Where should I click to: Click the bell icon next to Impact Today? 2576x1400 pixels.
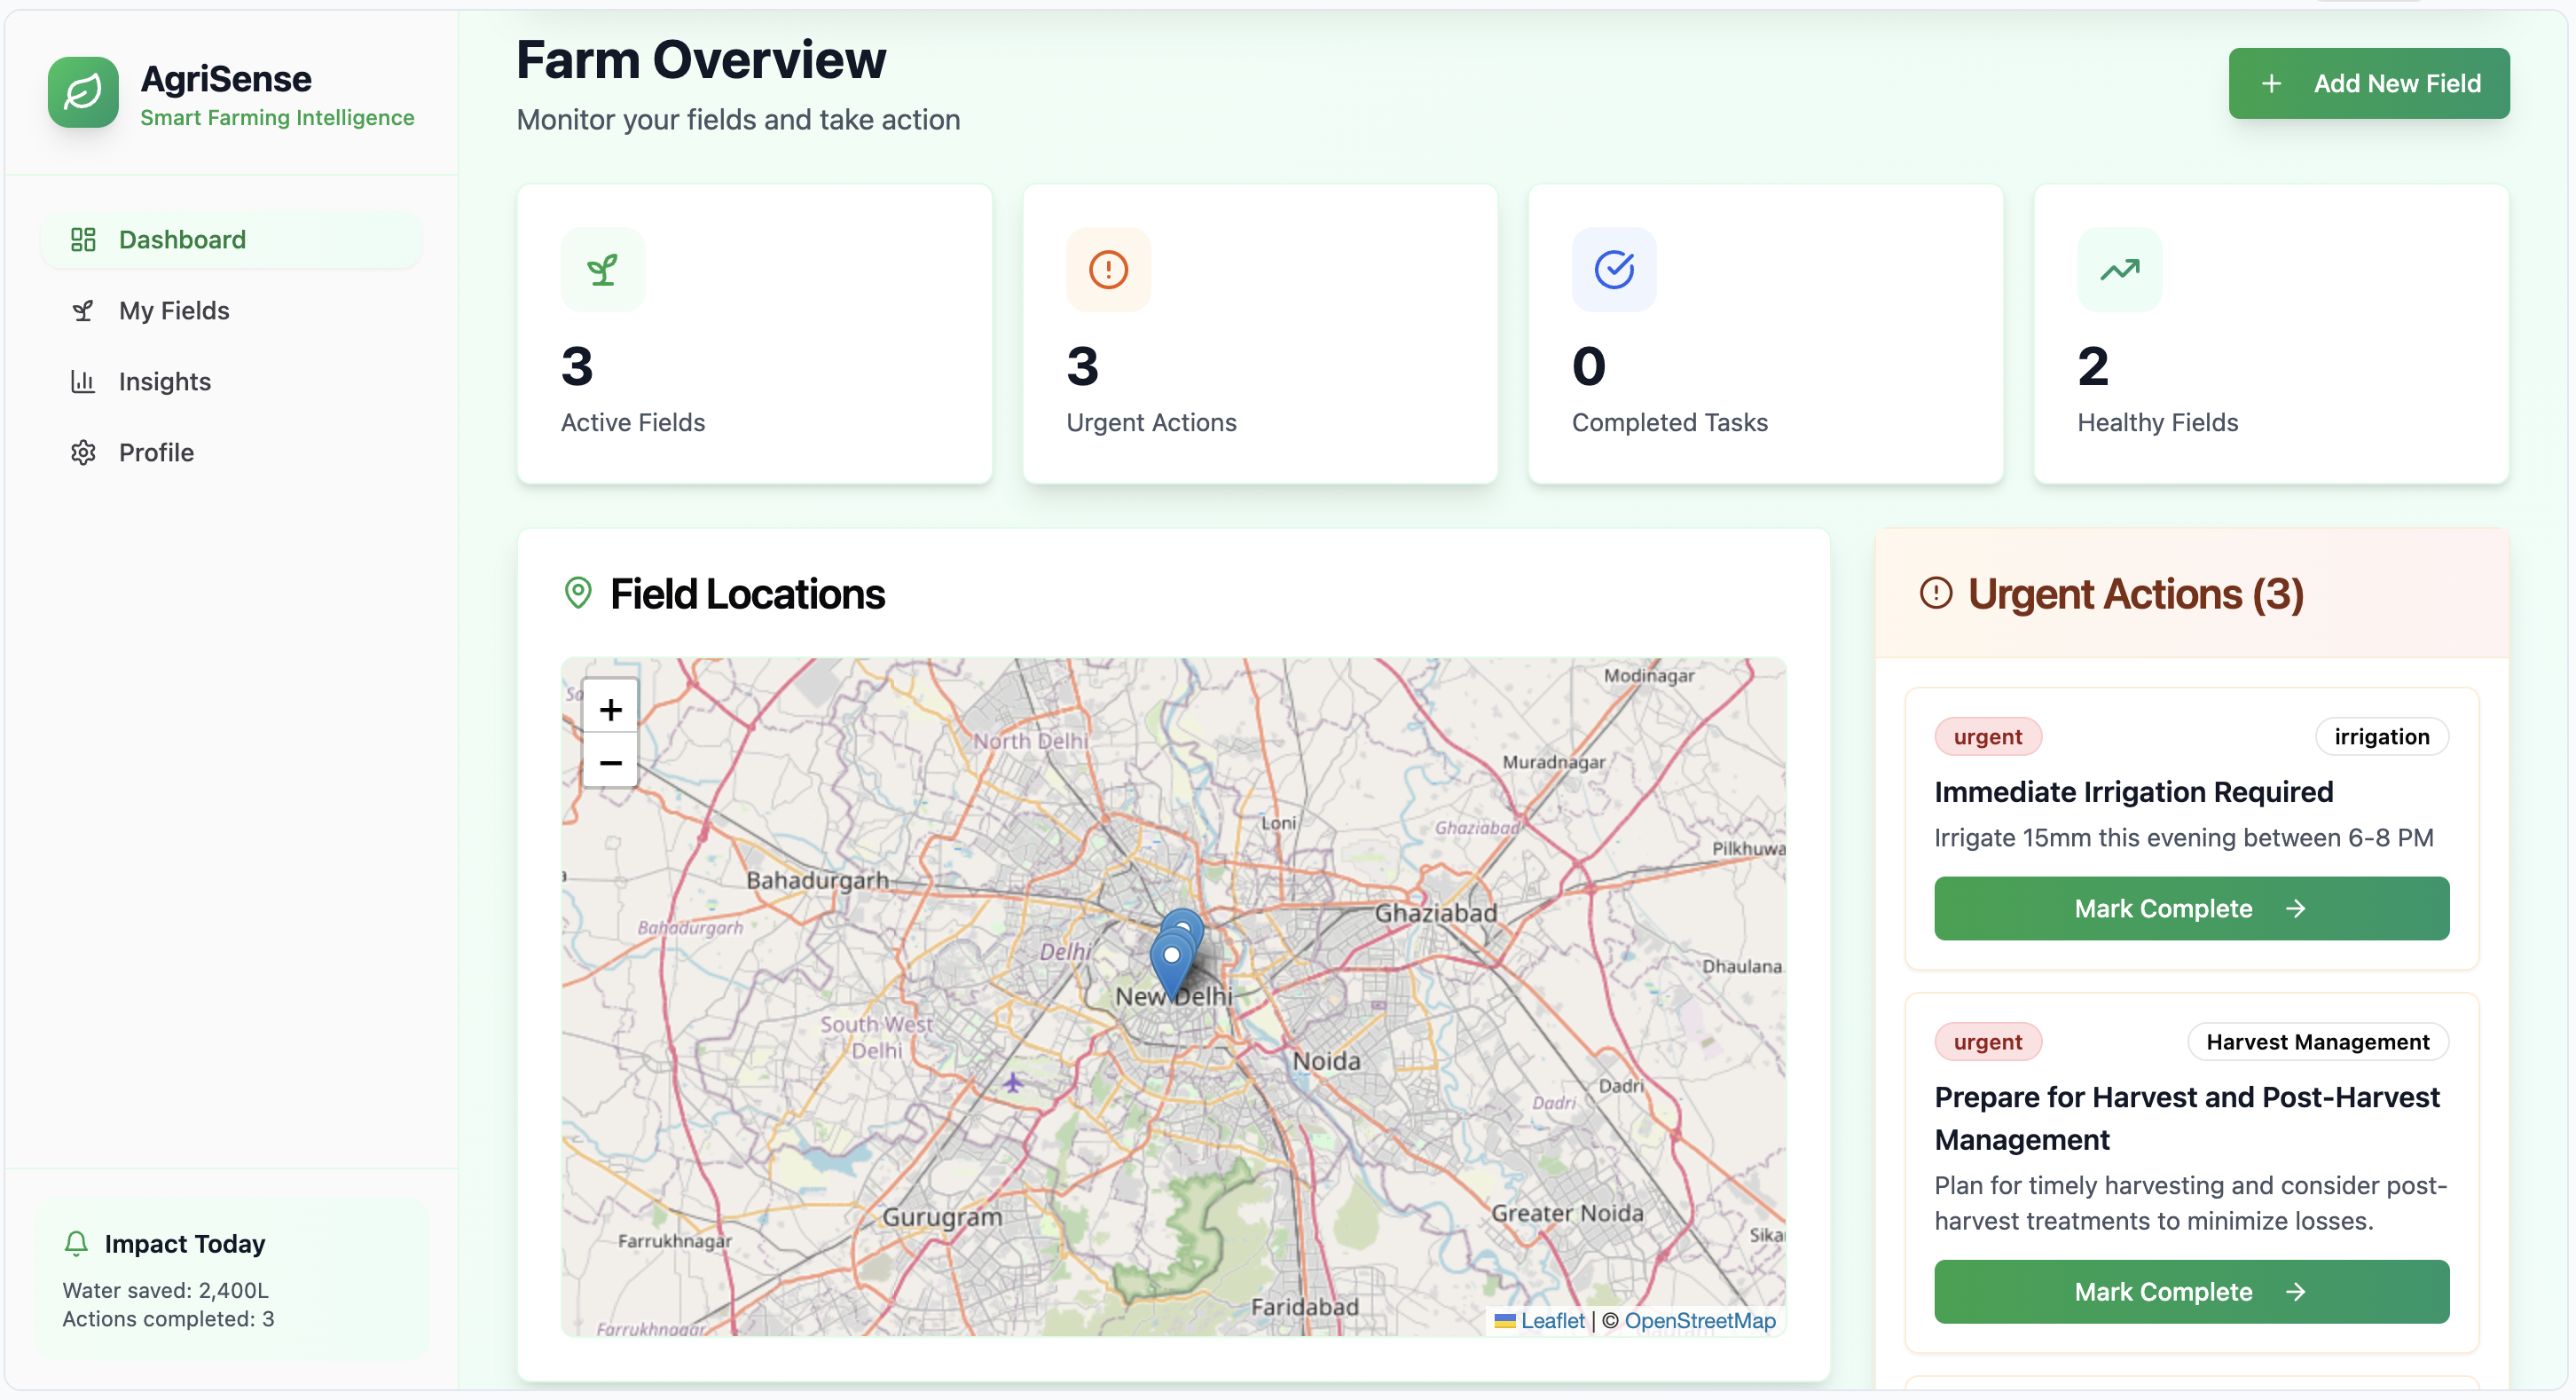tap(76, 1243)
